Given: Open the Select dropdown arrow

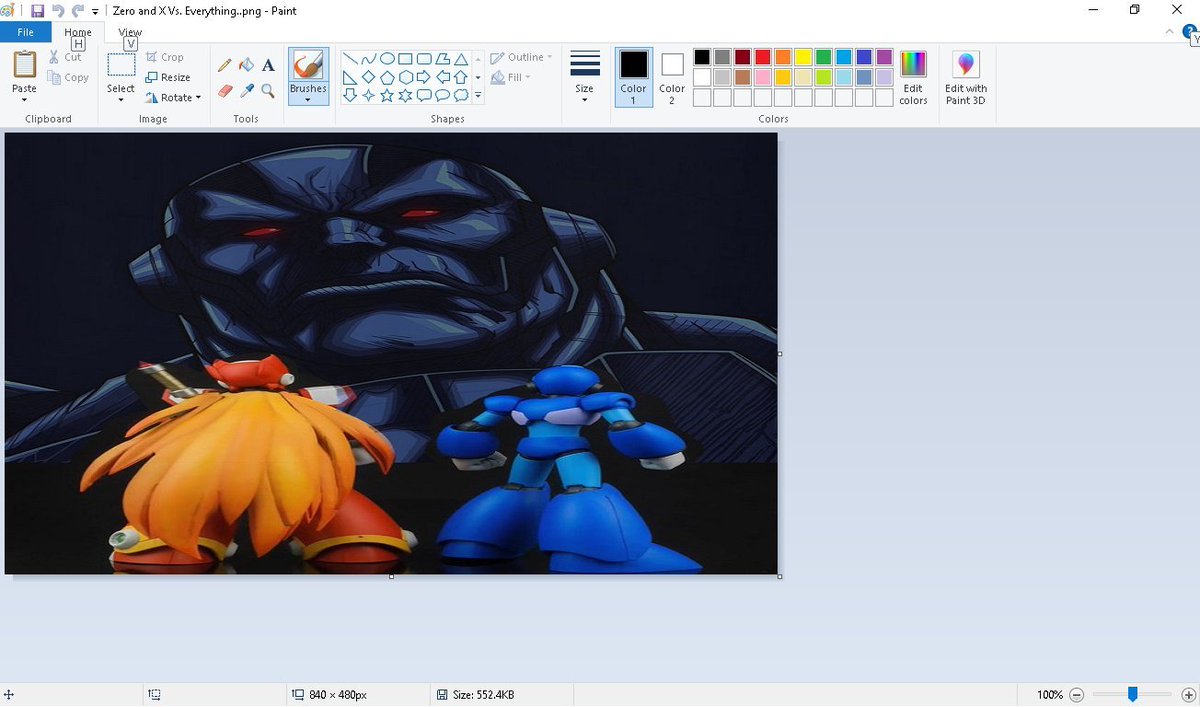Looking at the screenshot, I should pyautogui.click(x=121, y=101).
